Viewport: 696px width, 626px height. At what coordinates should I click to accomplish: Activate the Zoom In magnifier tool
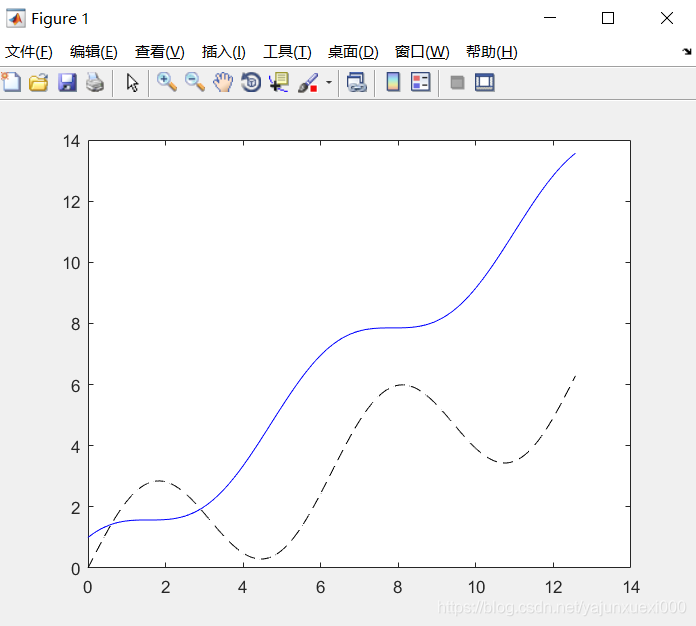coord(167,83)
